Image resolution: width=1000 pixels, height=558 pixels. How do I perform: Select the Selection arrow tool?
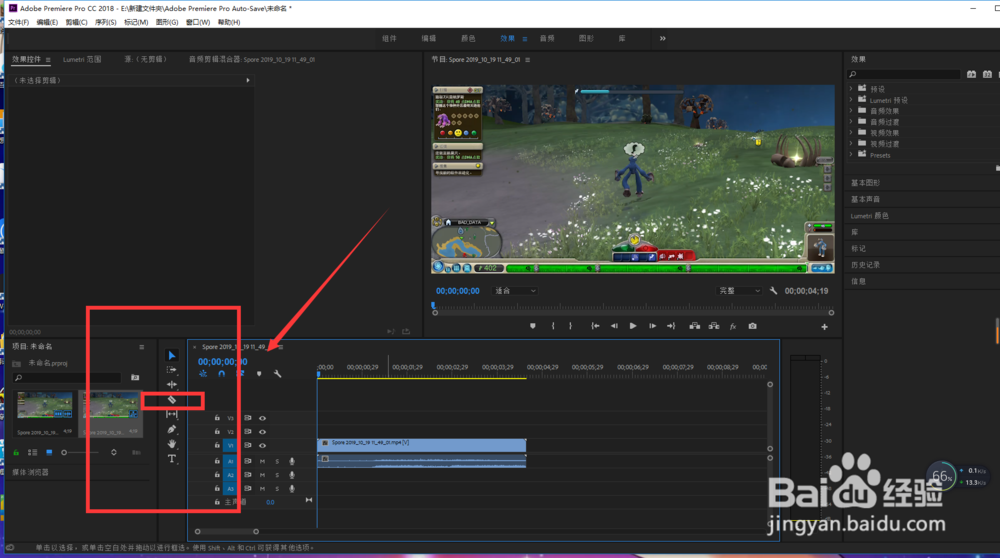pos(172,355)
